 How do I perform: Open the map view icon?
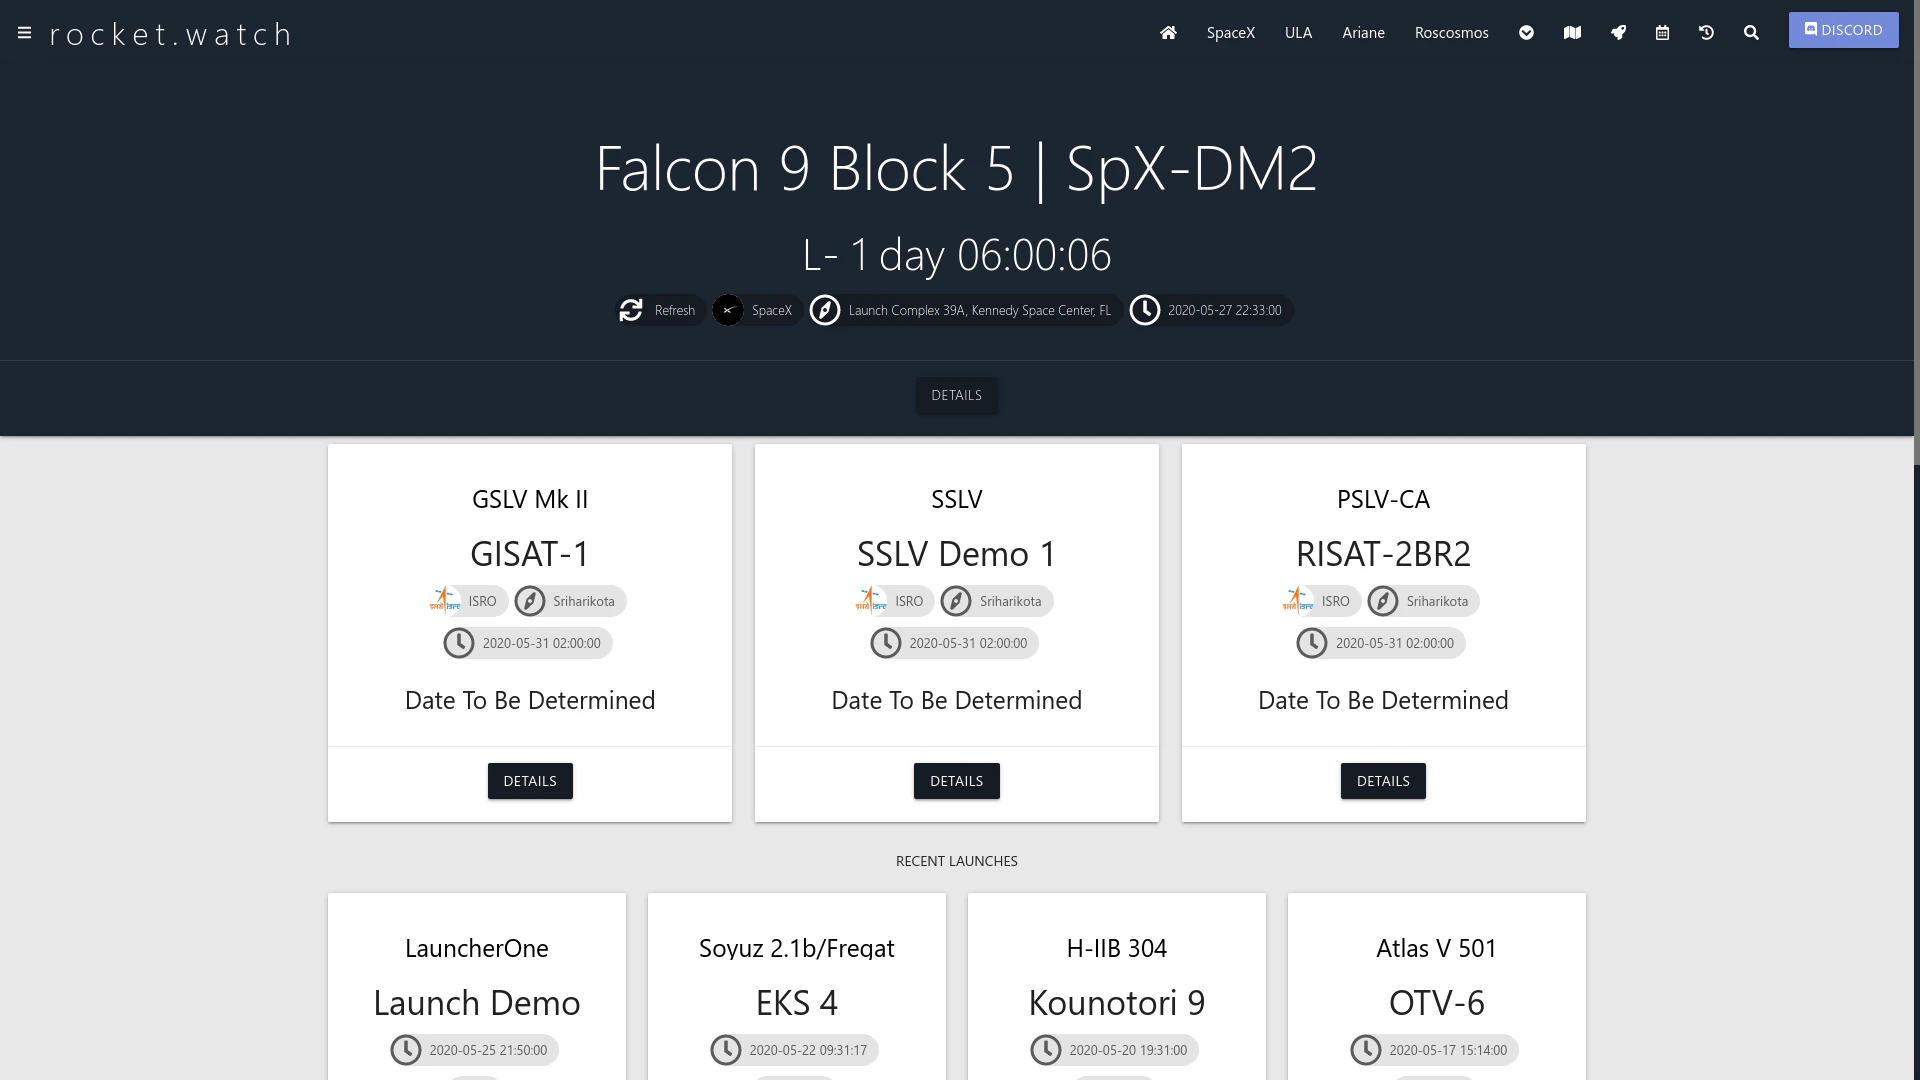click(1572, 33)
